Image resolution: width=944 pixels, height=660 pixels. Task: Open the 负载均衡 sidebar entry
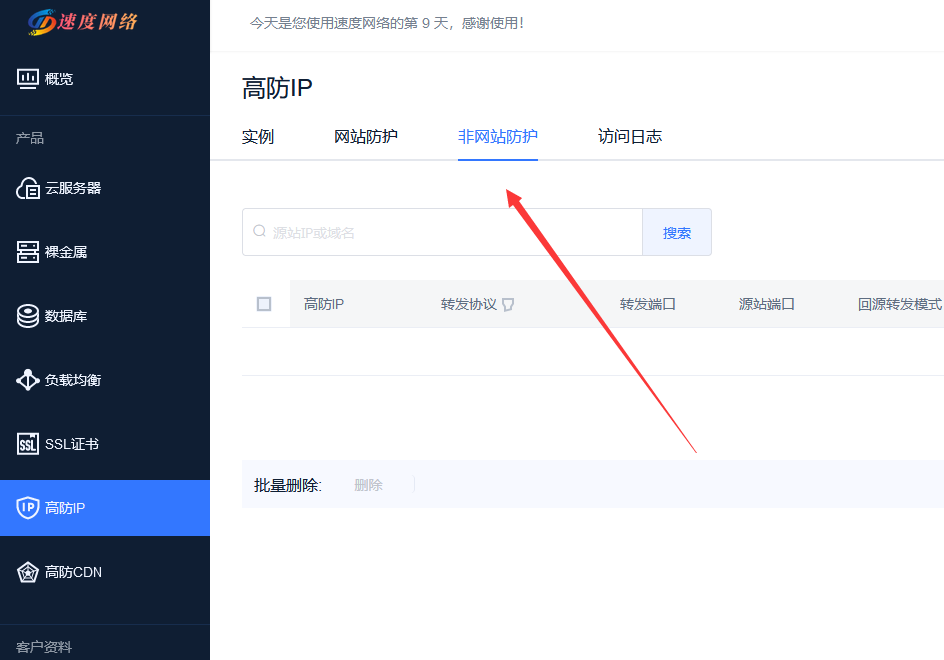pos(105,380)
